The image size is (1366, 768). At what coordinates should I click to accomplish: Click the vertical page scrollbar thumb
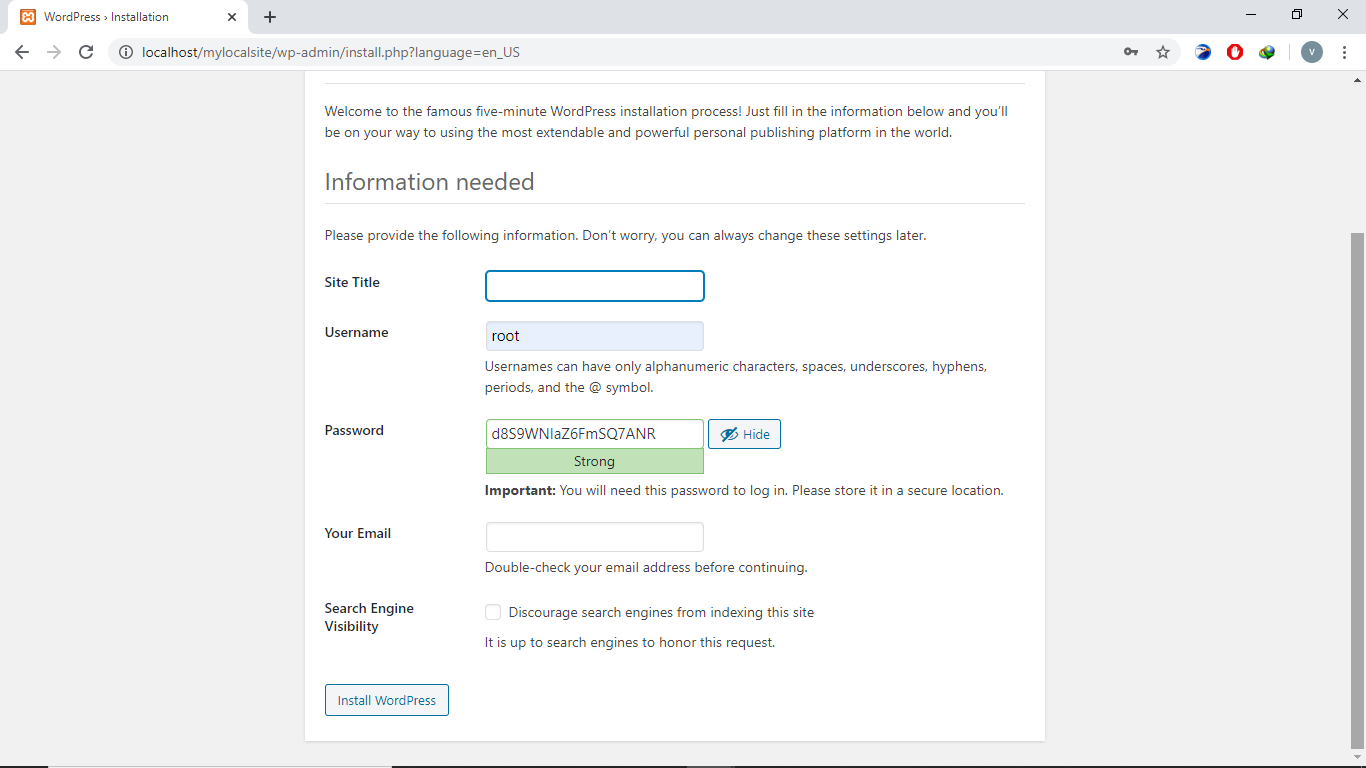[x=1357, y=490]
